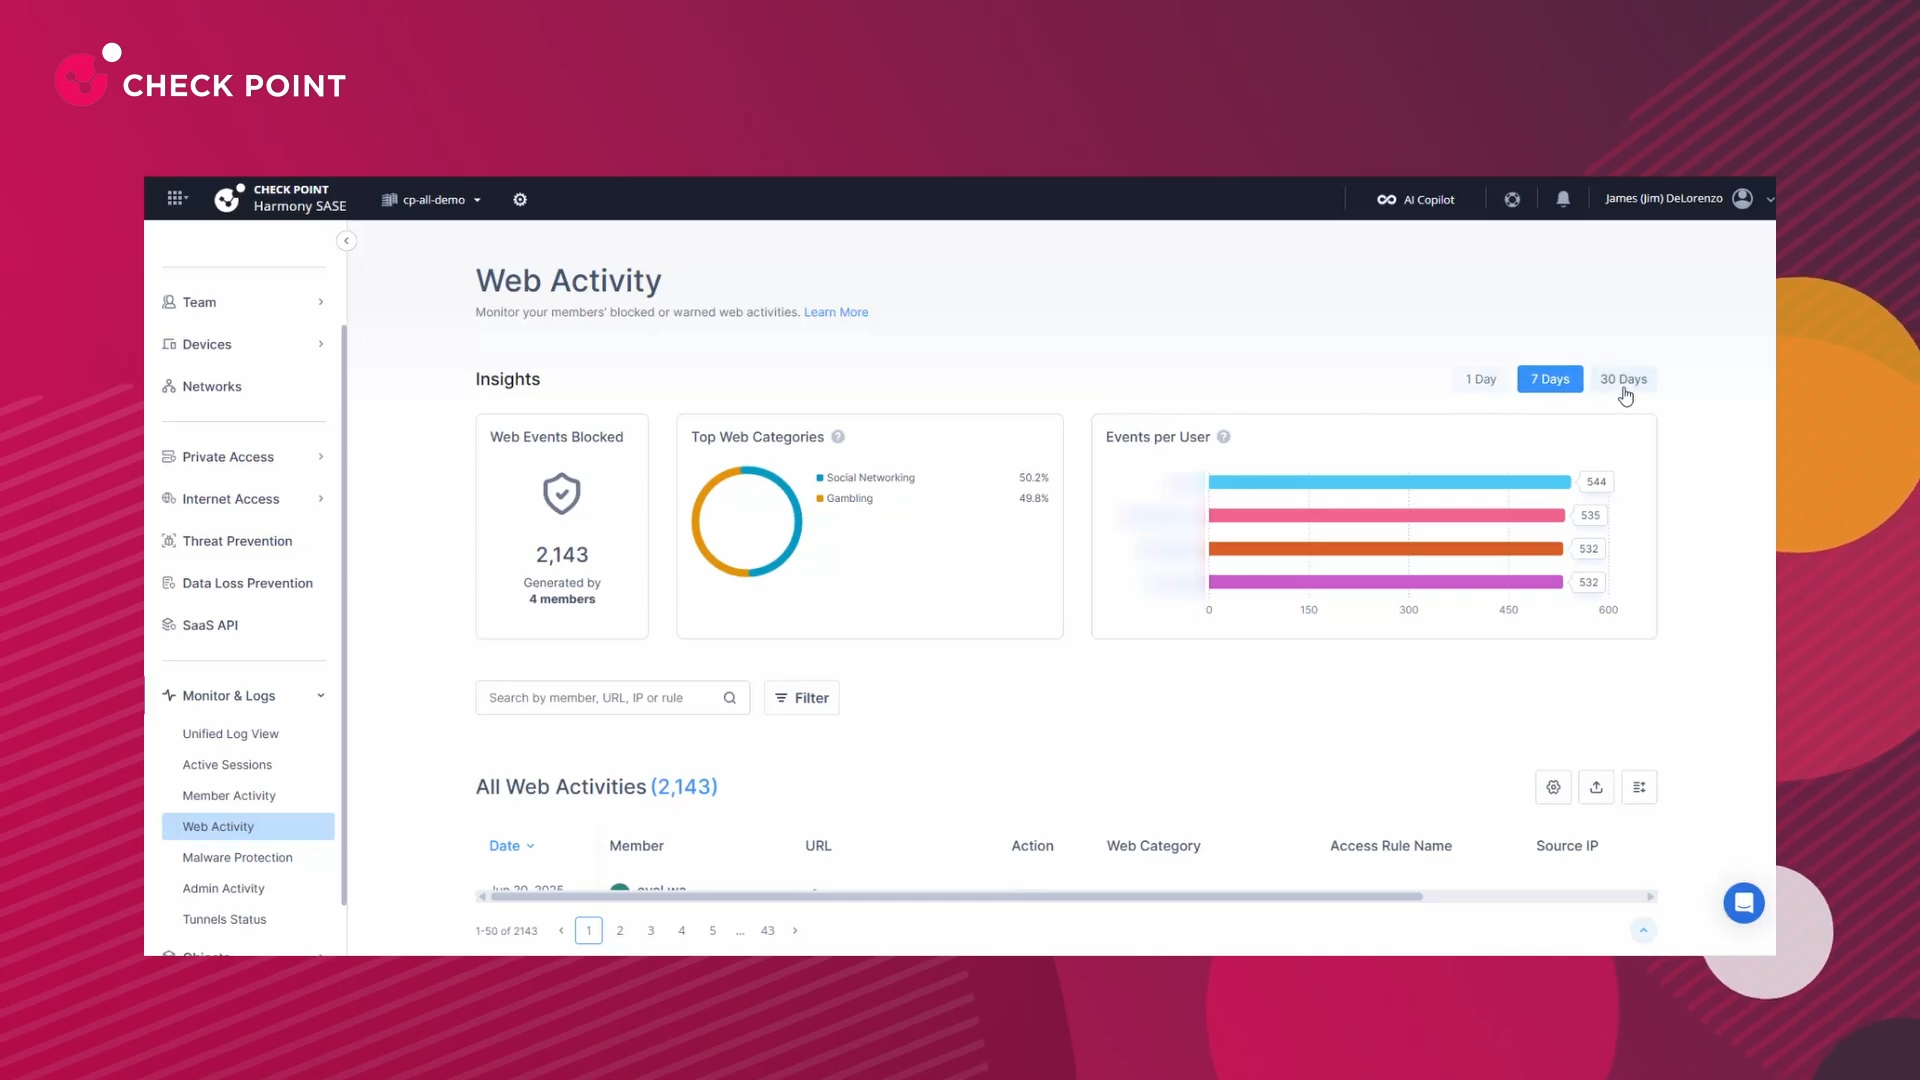Click the export upload icon

click(1596, 787)
